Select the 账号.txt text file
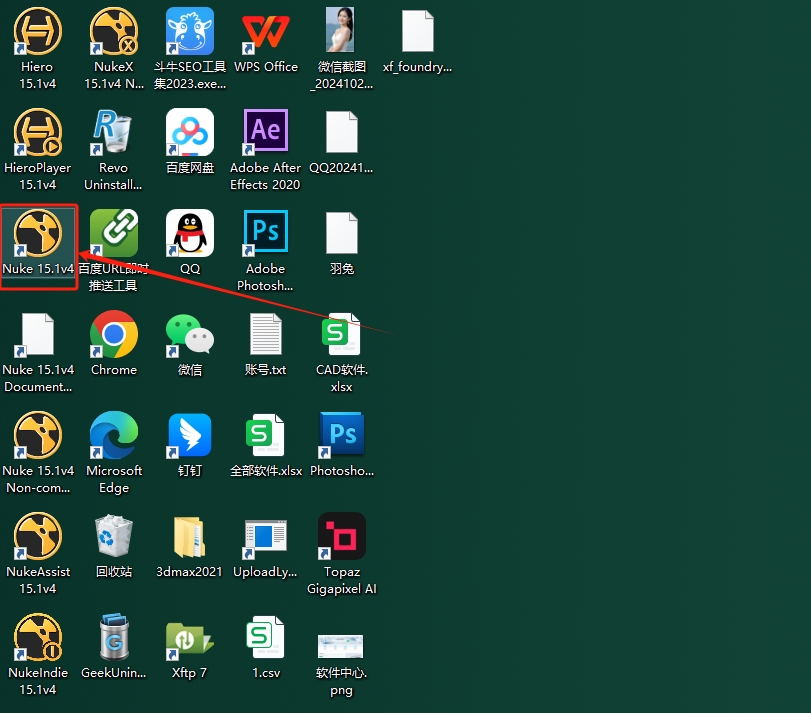 pos(266,335)
